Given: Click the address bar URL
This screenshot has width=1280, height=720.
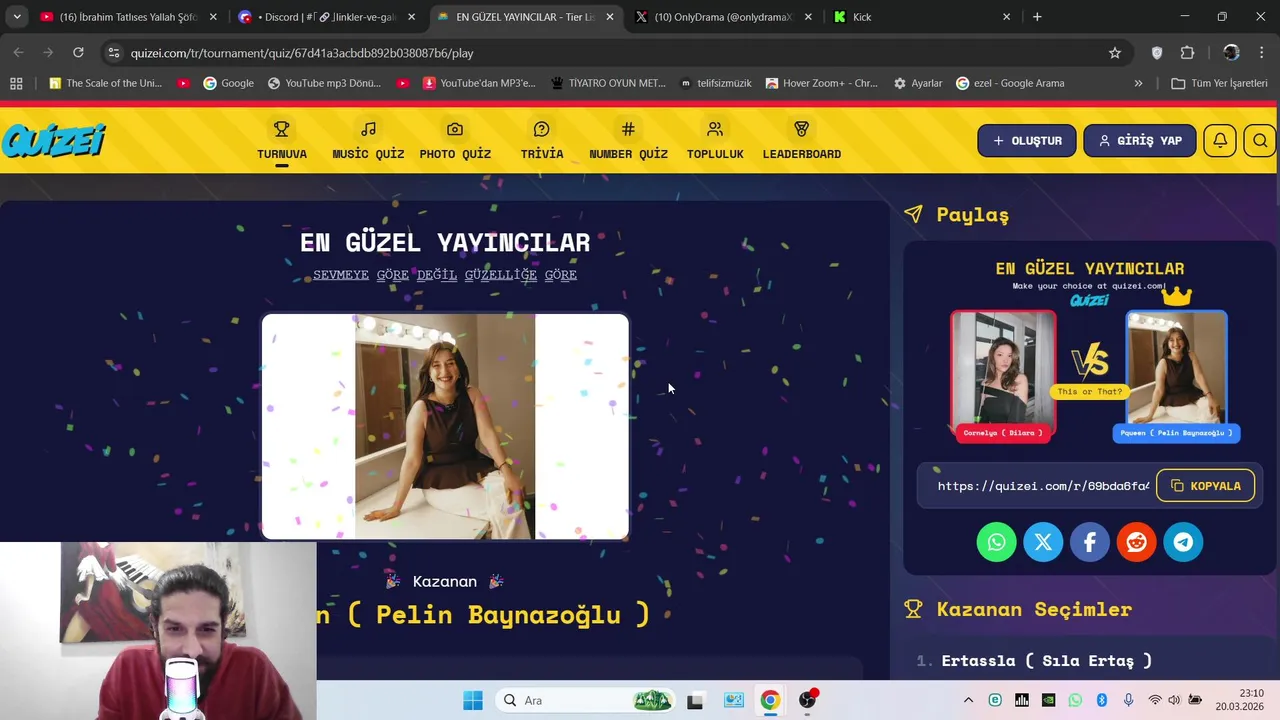Looking at the screenshot, I should coord(302,53).
